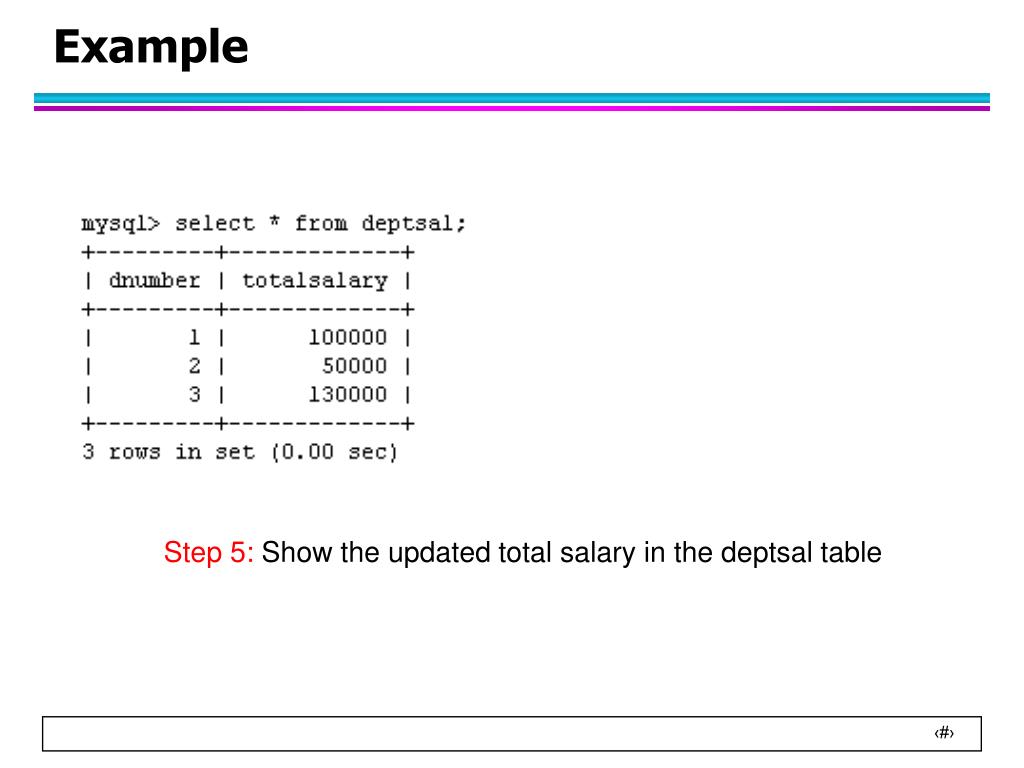Click the red "Step 5:" label
The height and width of the screenshot is (768, 1024).
(x=208, y=552)
